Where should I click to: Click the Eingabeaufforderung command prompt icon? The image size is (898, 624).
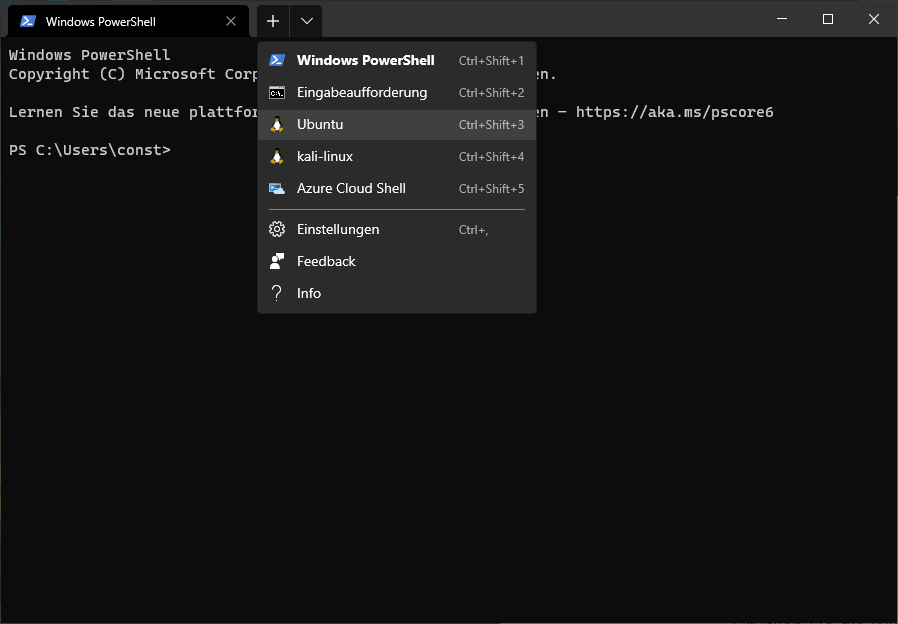tap(277, 92)
